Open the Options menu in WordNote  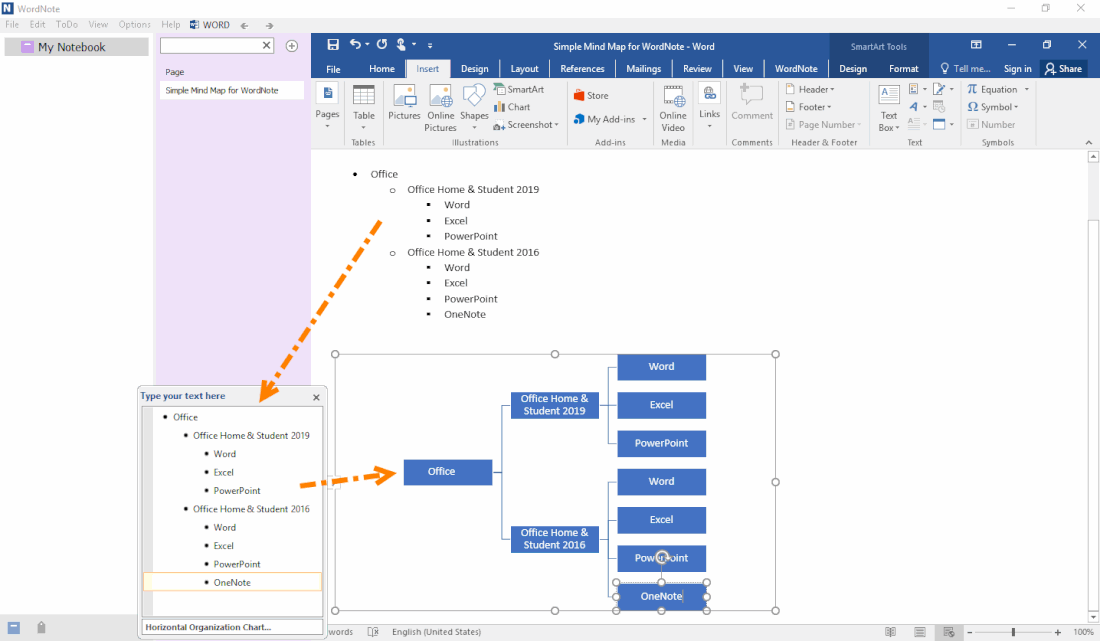(134, 25)
